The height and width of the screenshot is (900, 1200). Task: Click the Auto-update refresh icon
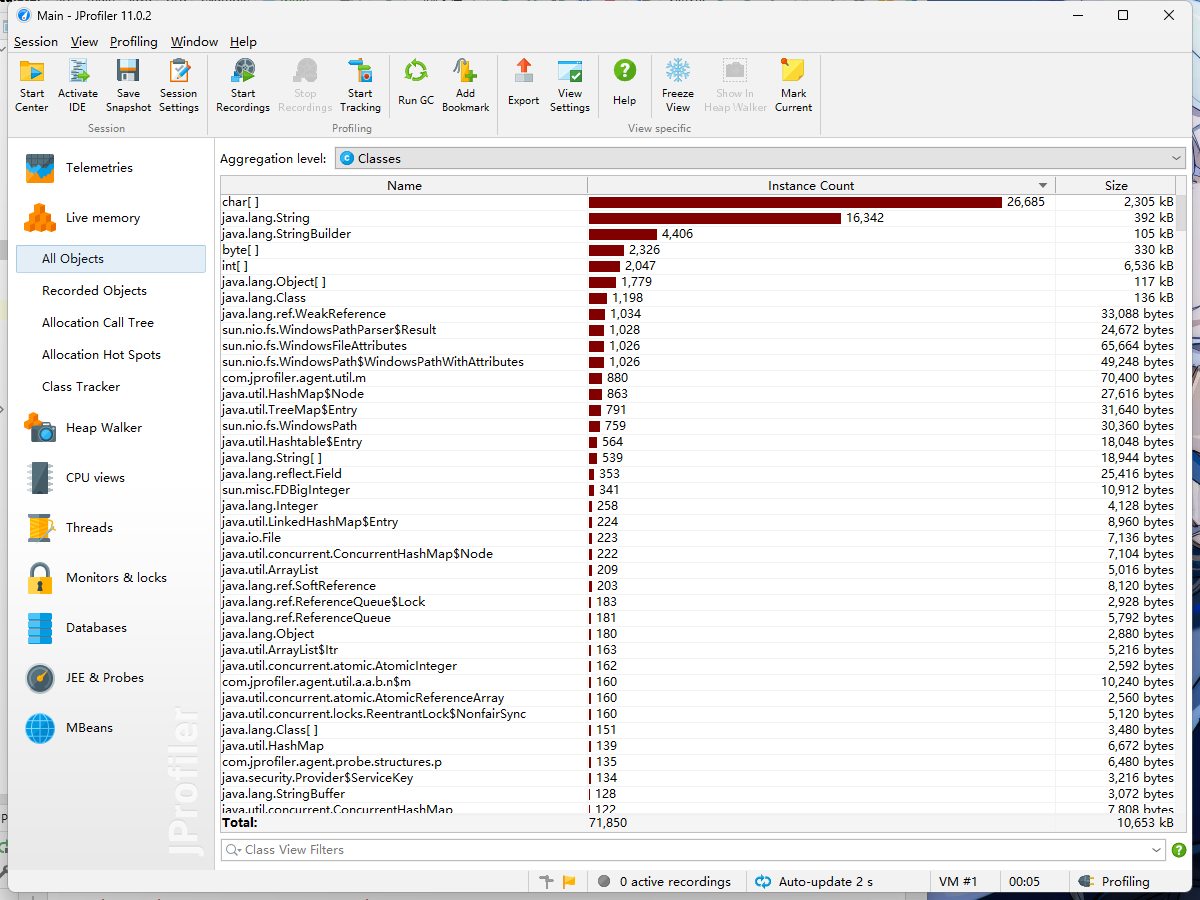pyautogui.click(x=763, y=881)
